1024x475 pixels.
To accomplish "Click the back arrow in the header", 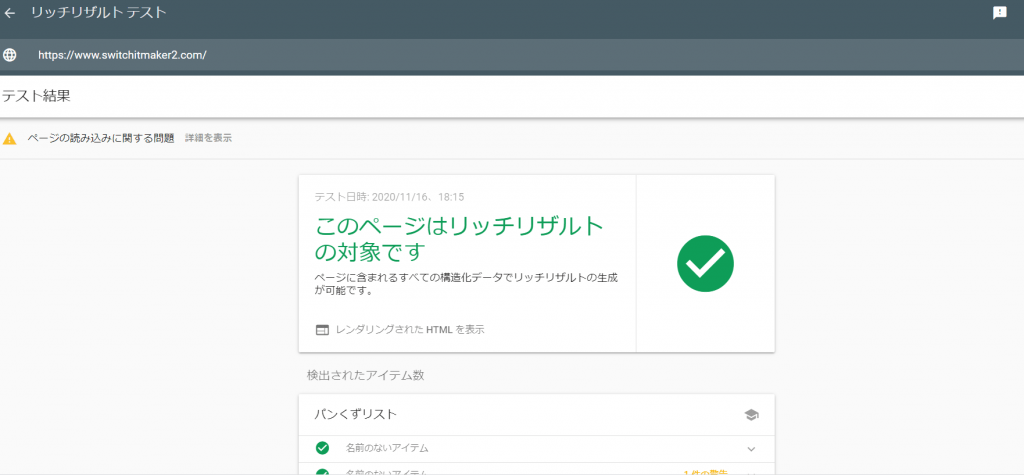I will pos(11,14).
